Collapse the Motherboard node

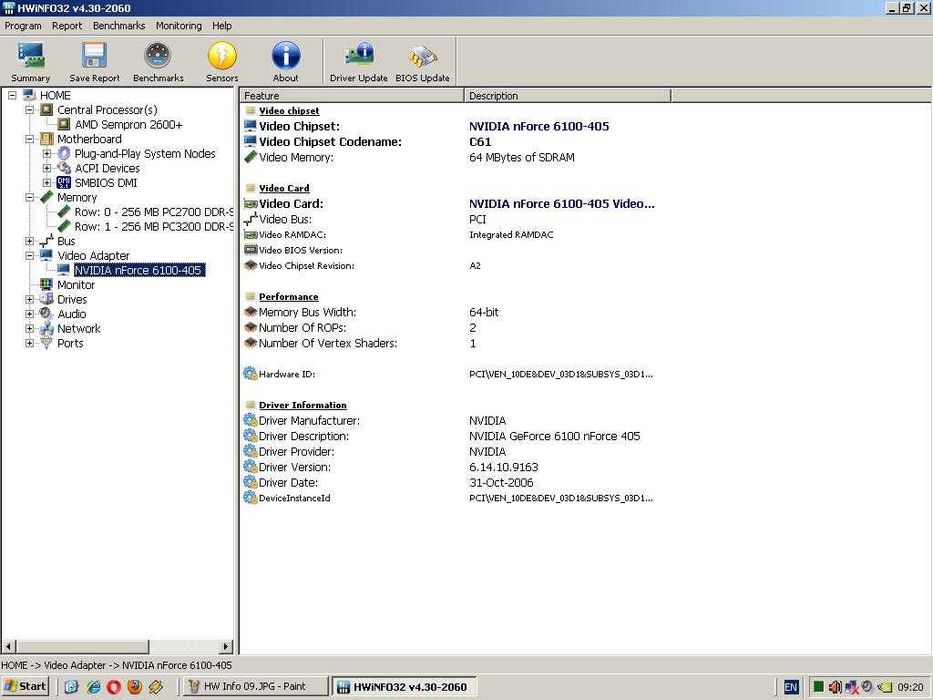pos(29,139)
